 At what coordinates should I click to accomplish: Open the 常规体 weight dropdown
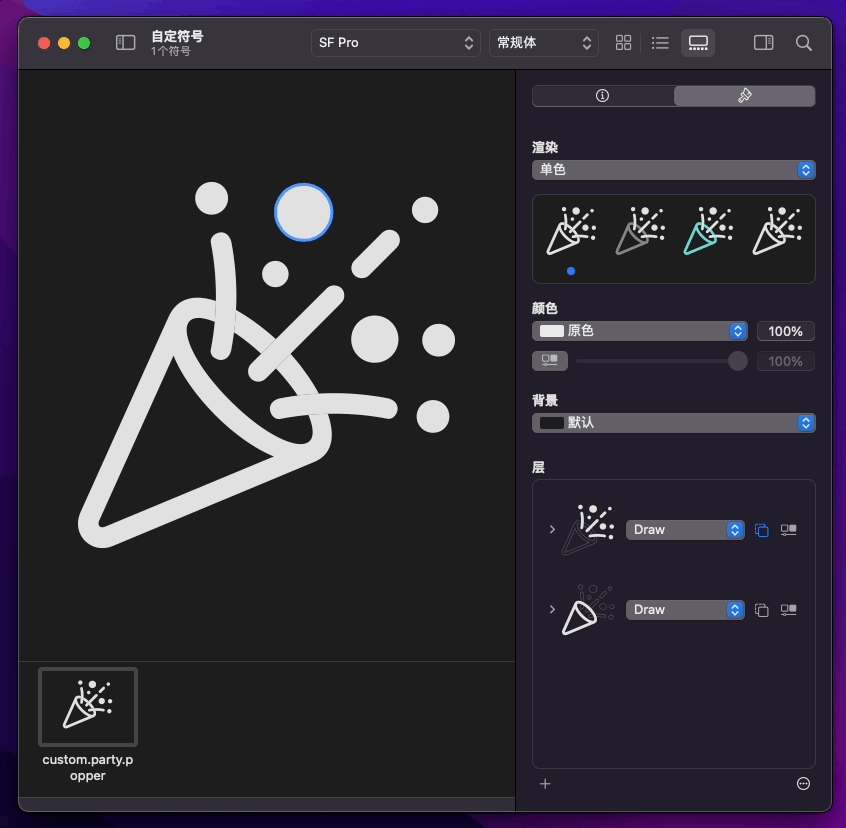click(543, 43)
